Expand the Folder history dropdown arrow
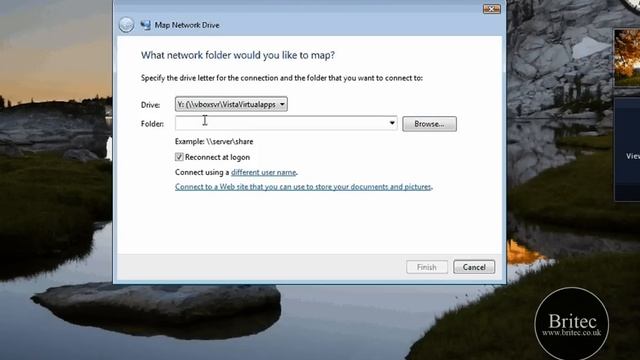 click(x=392, y=123)
